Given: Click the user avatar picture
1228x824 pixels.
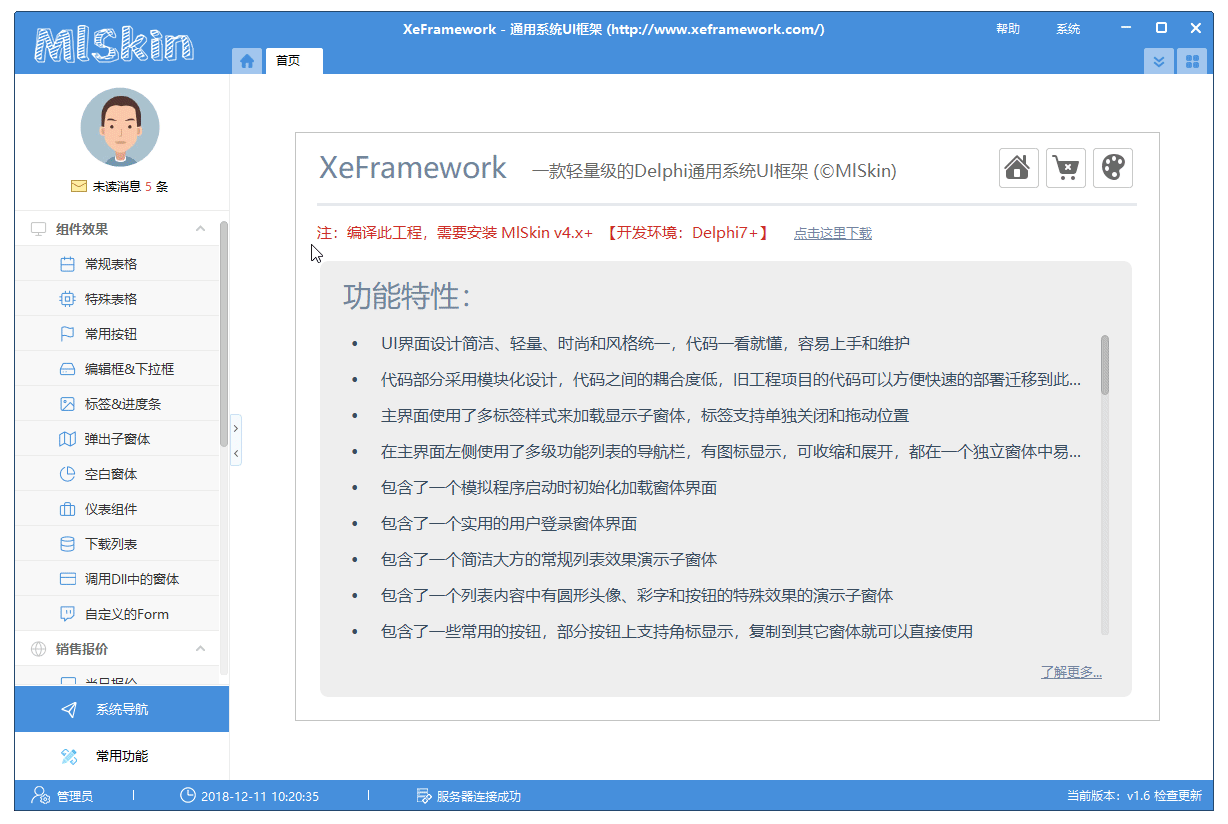Looking at the screenshot, I should coord(120,127).
